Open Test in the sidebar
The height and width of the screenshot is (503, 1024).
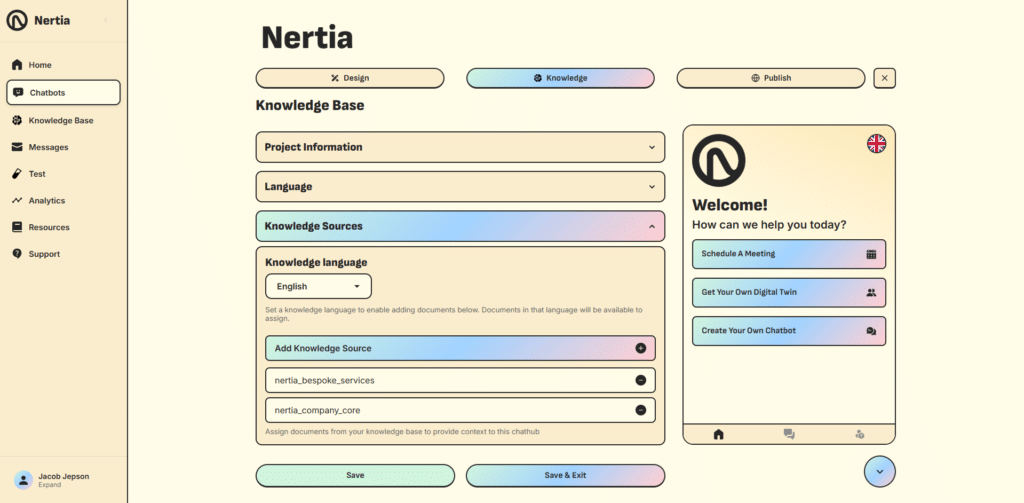[x=63, y=174]
